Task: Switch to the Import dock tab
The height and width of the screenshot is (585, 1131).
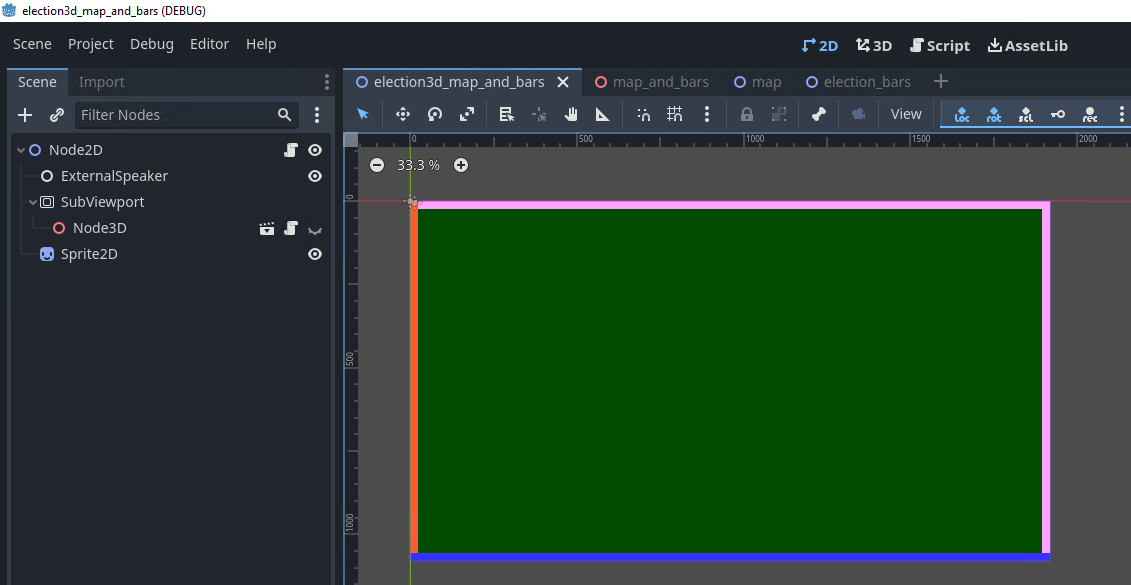Action: coord(102,82)
